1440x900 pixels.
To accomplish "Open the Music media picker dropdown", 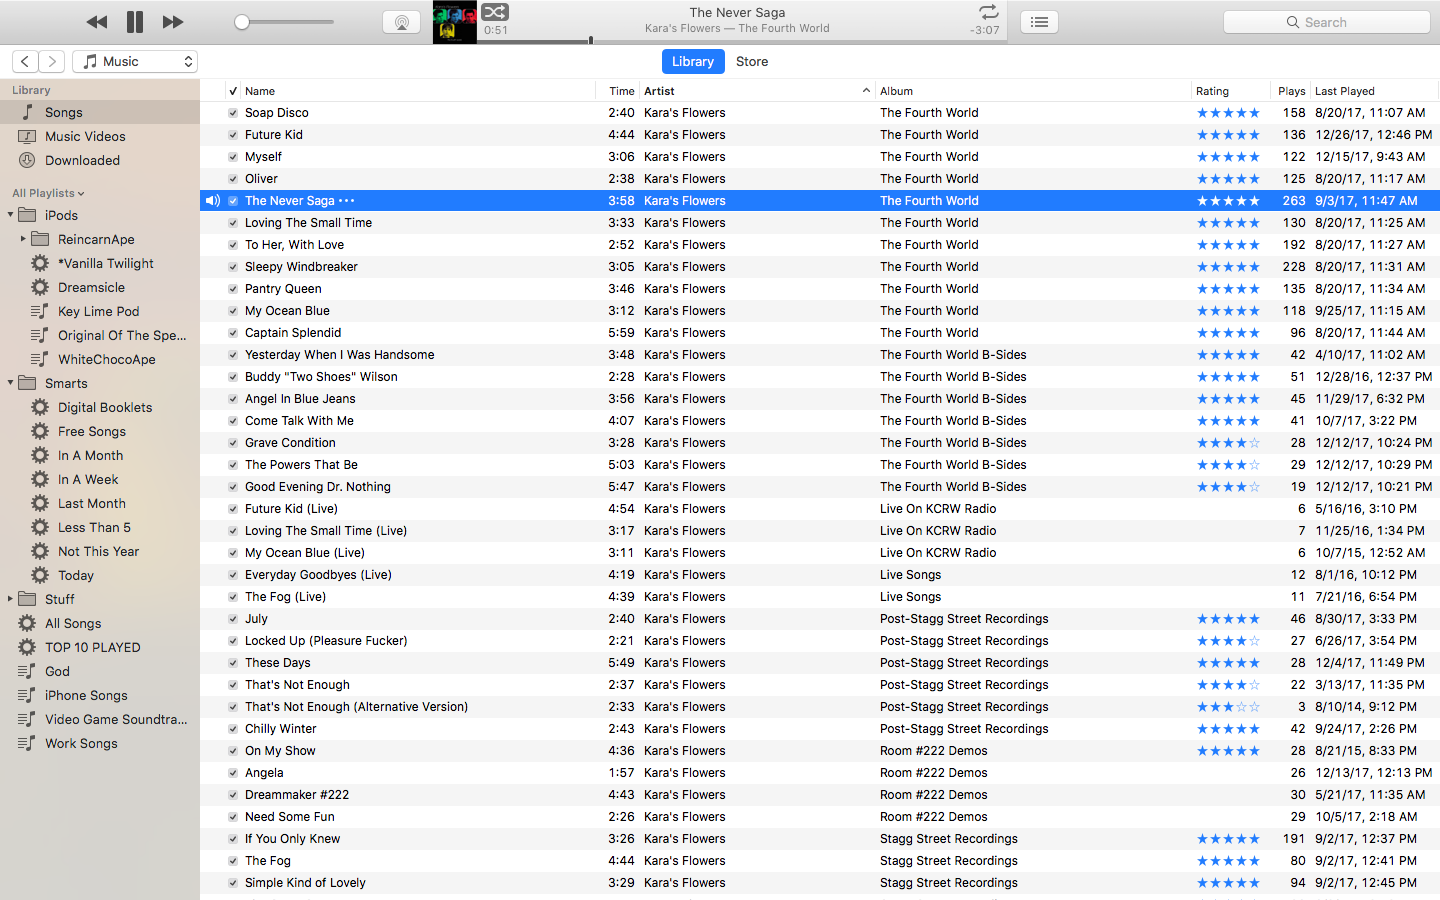I will click(135, 61).
